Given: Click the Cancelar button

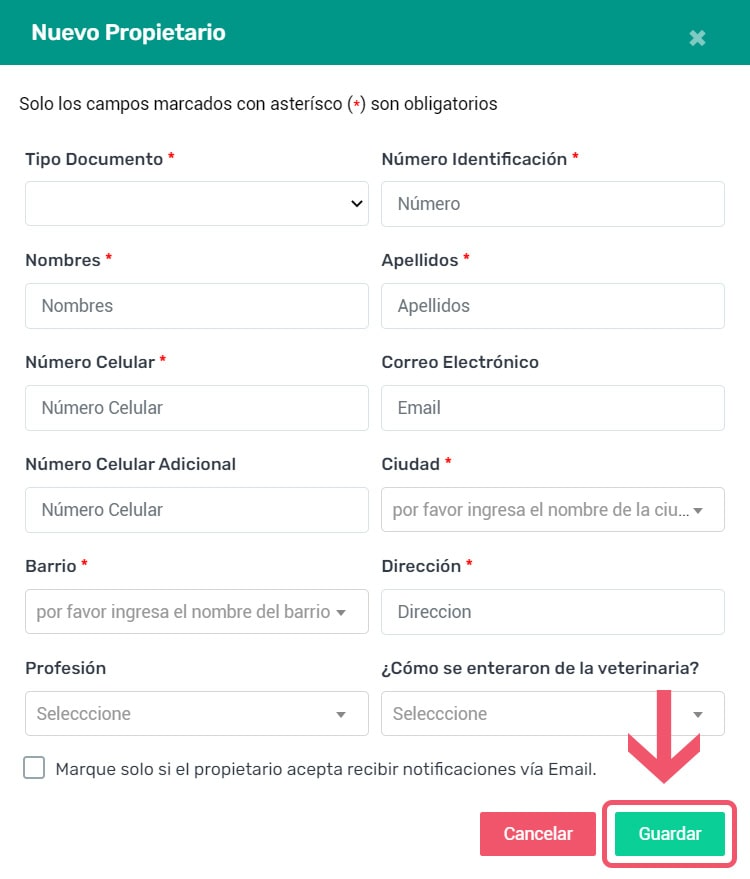Looking at the screenshot, I should 538,834.
